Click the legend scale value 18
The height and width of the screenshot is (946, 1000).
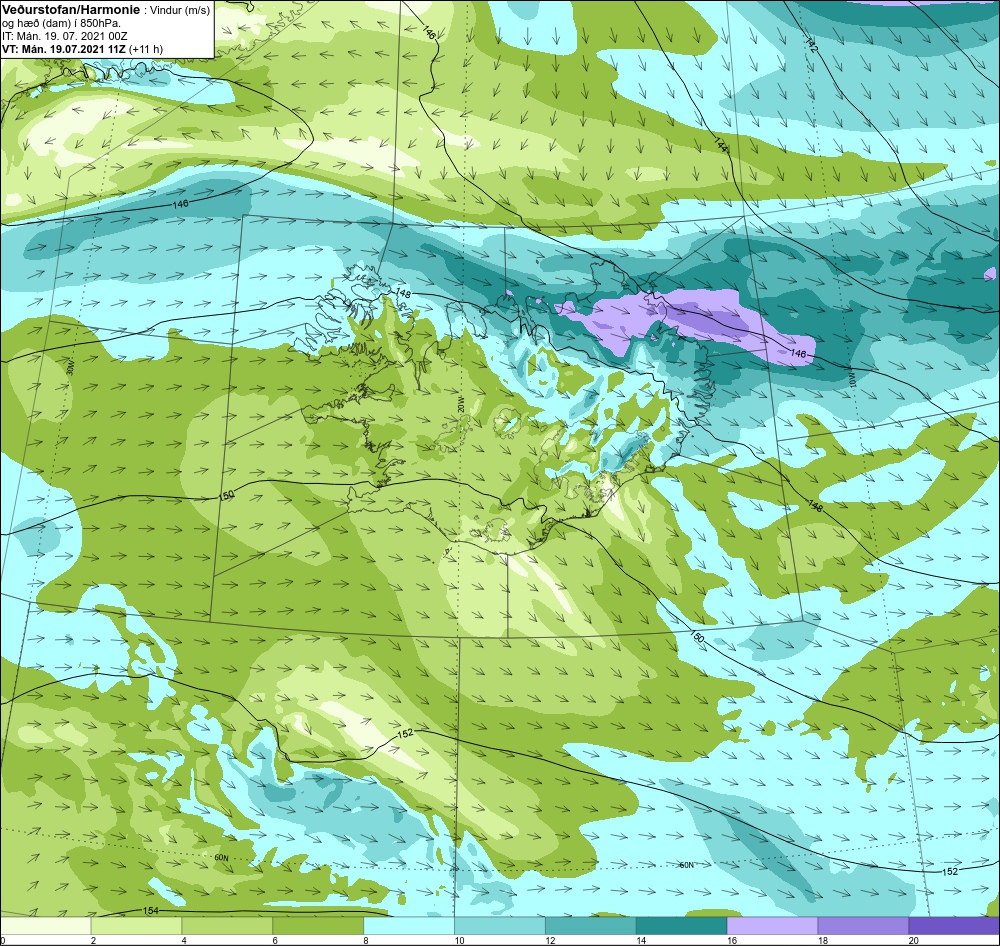(823, 940)
